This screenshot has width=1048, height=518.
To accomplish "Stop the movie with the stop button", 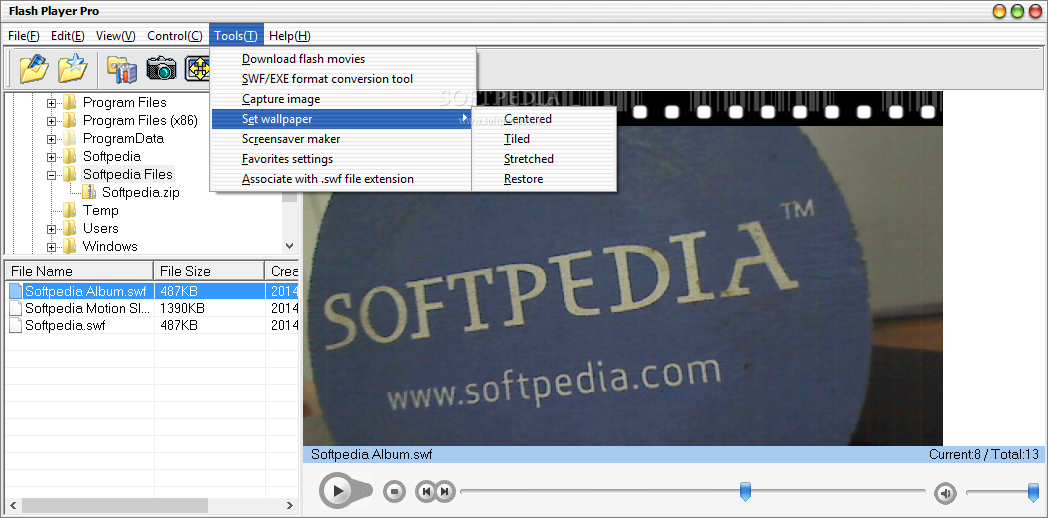I will click(x=394, y=492).
